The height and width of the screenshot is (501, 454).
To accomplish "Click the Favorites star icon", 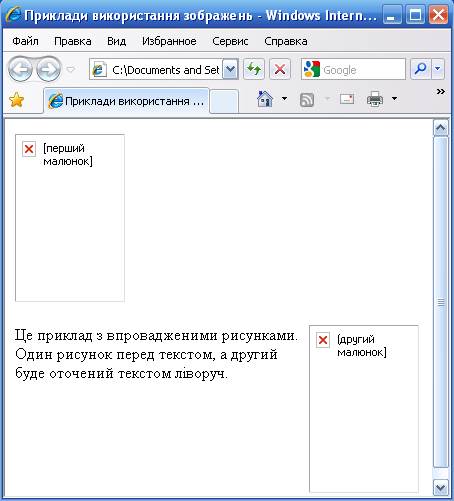I will tap(16, 100).
